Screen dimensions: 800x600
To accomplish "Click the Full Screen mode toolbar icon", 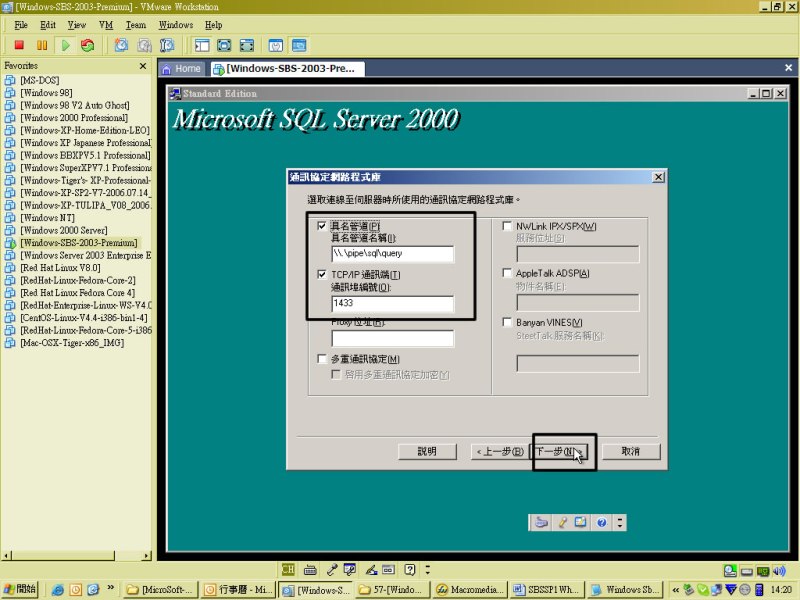I will click(x=246, y=45).
